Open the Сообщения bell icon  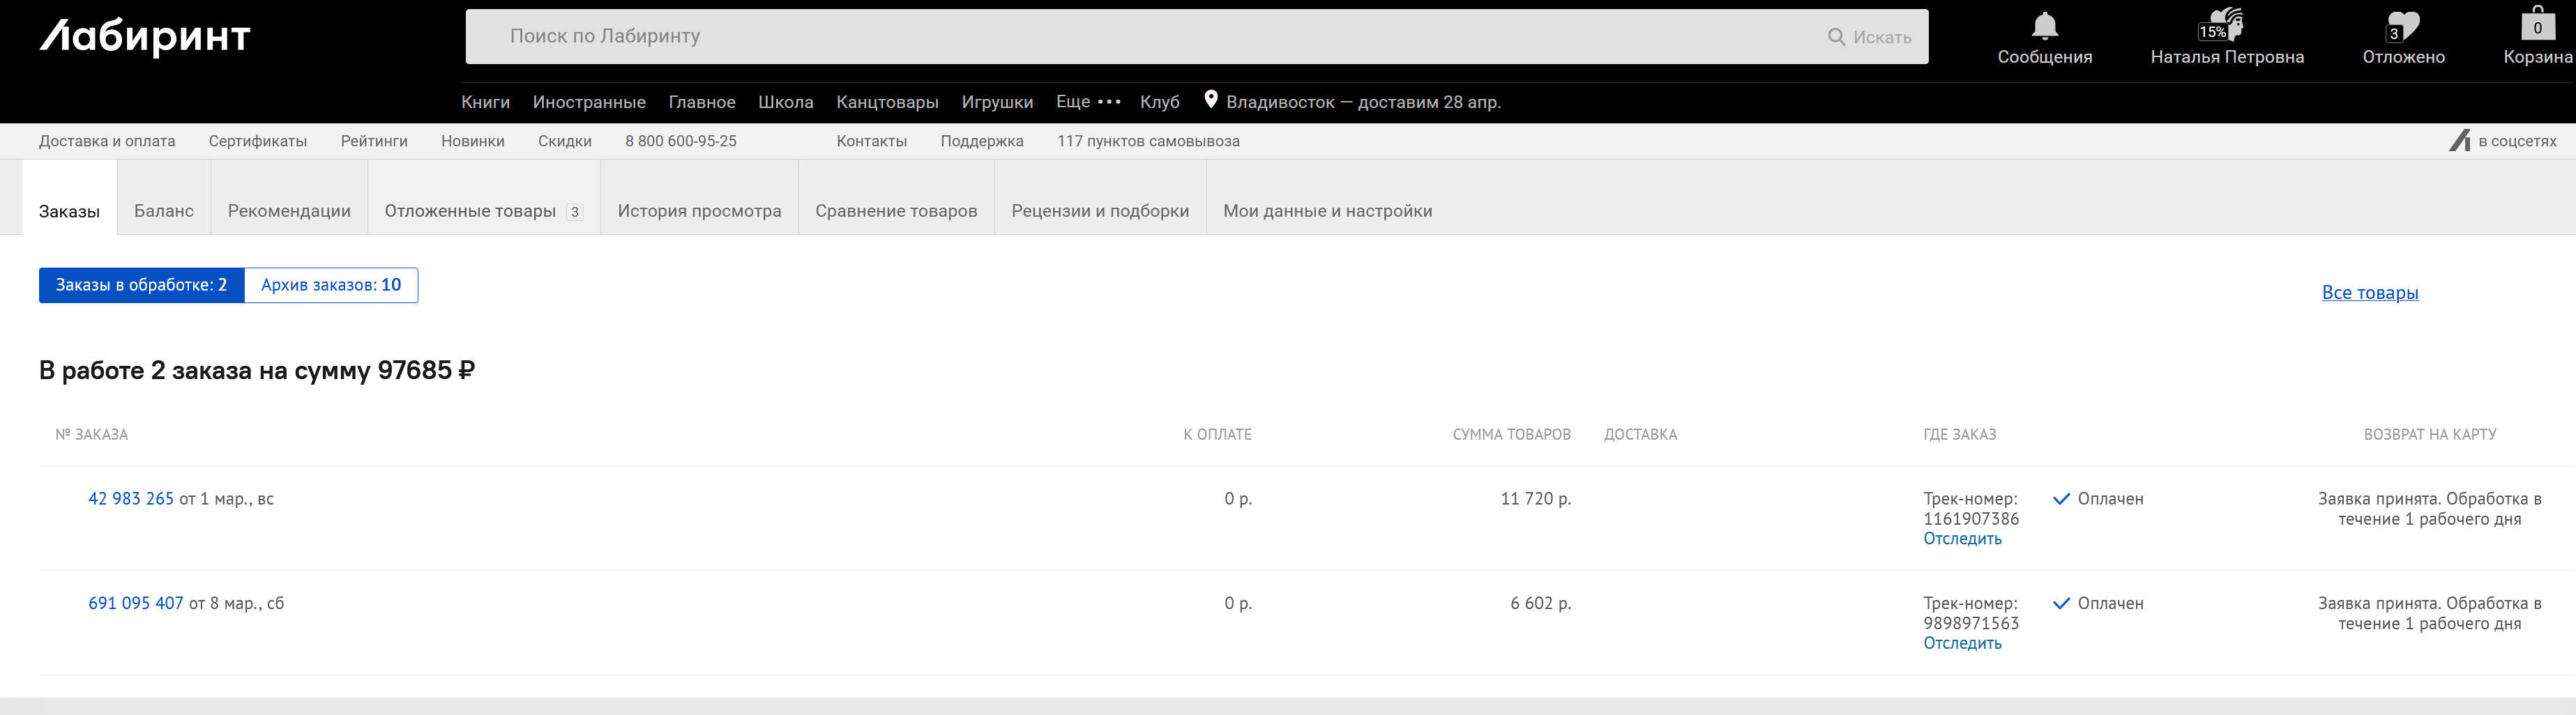2044,25
